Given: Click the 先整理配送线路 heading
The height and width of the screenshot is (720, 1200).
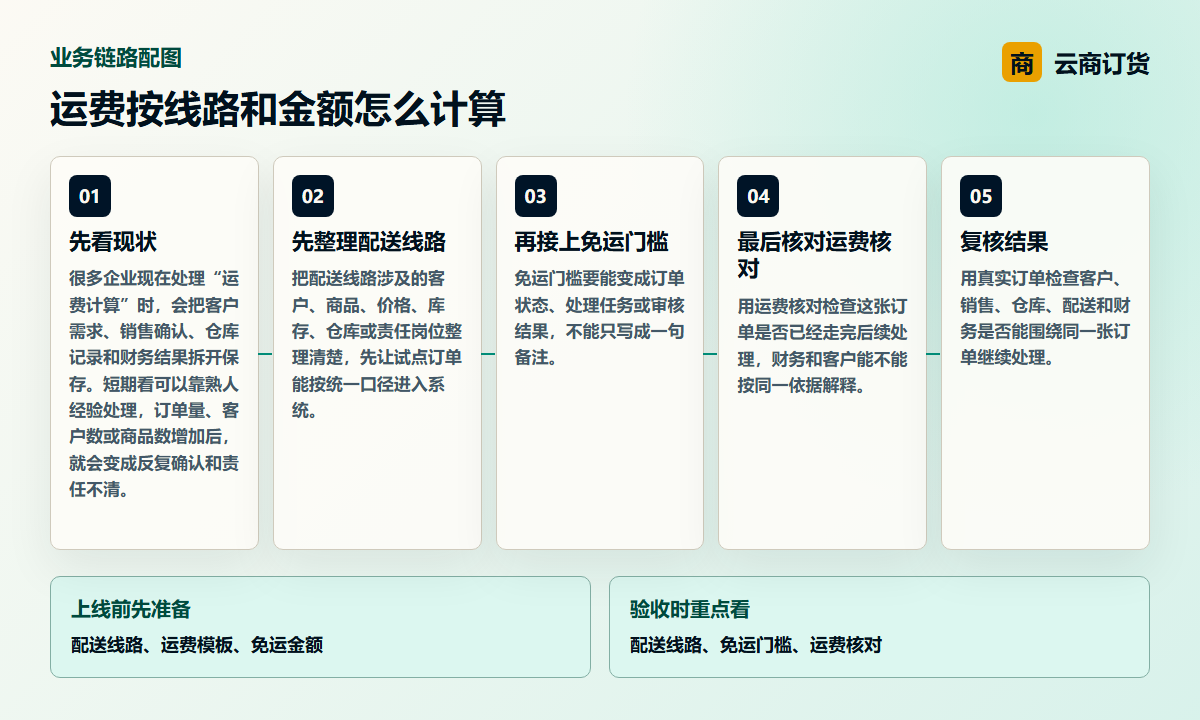Looking at the screenshot, I should pos(369,242).
